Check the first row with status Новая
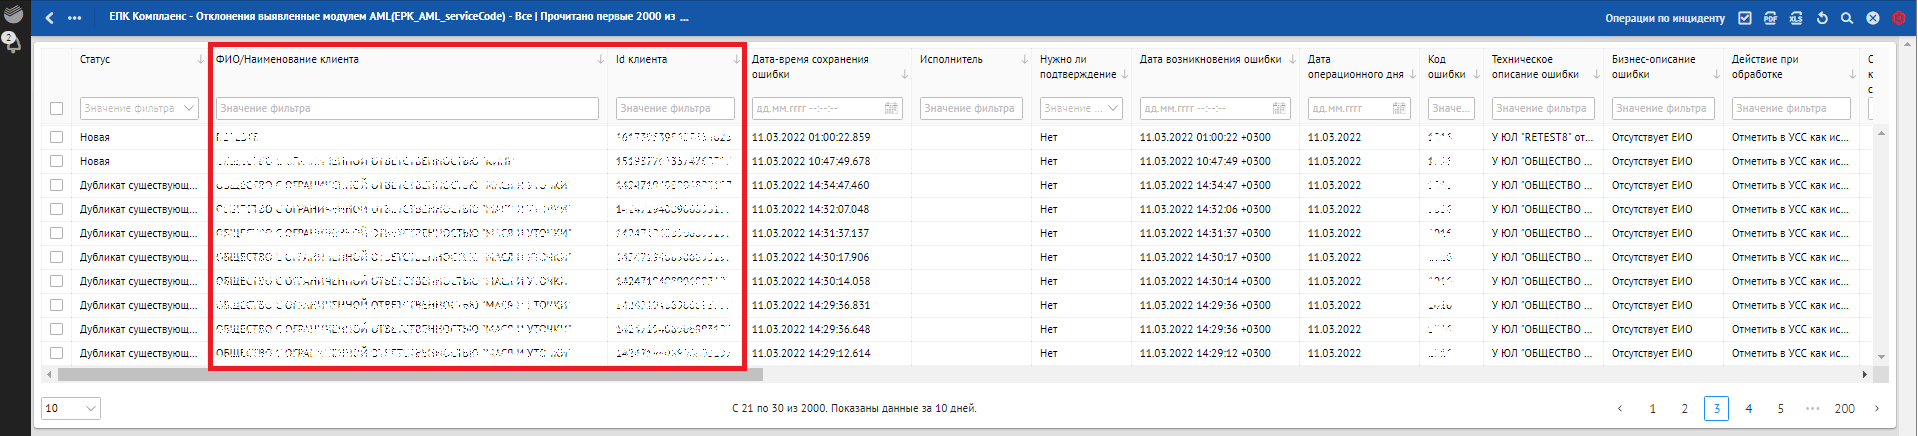 coord(56,137)
